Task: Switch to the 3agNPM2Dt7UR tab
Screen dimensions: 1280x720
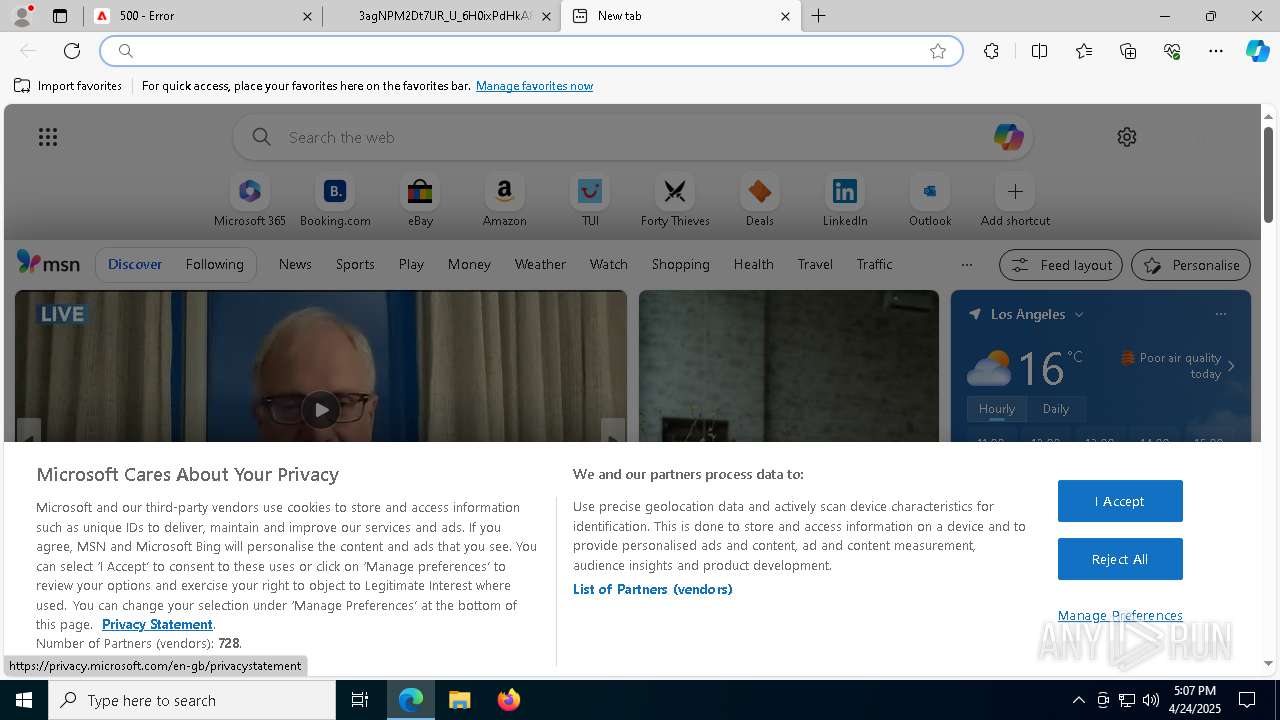Action: click(x=441, y=16)
